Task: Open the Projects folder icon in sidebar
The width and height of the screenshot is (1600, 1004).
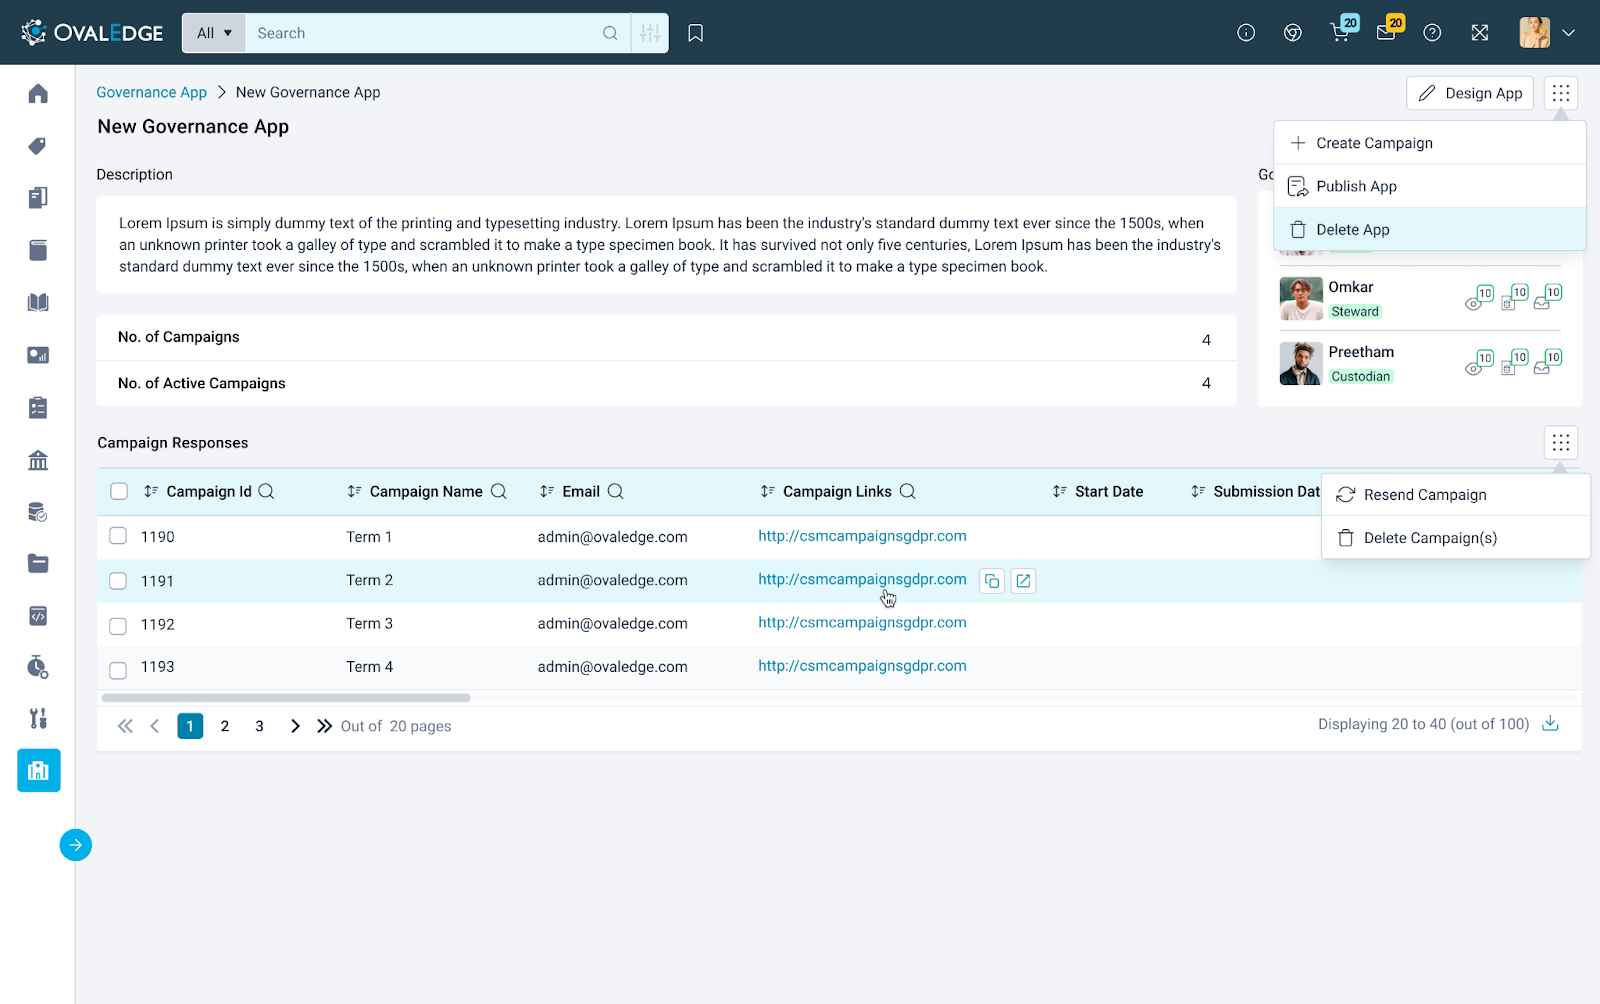Action: pyautogui.click(x=38, y=563)
